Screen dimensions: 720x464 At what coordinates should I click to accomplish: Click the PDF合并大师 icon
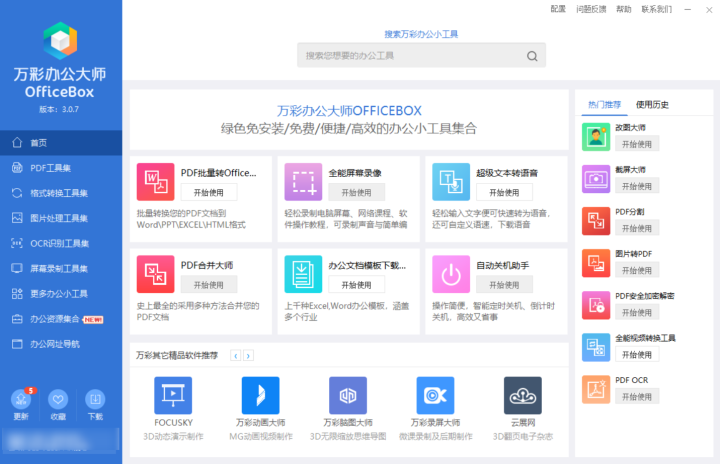pos(156,274)
